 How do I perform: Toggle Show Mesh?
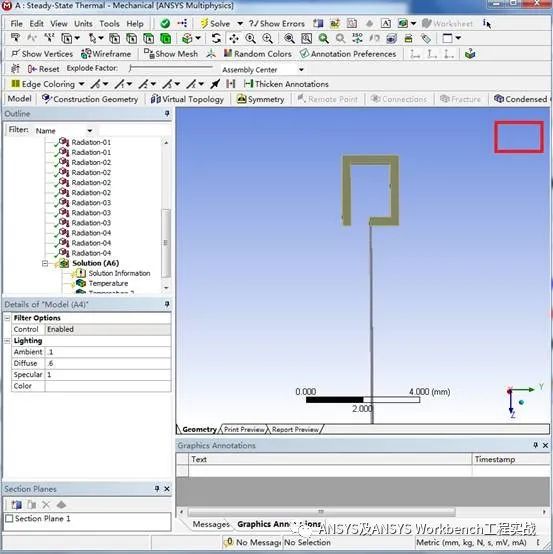[171, 54]
